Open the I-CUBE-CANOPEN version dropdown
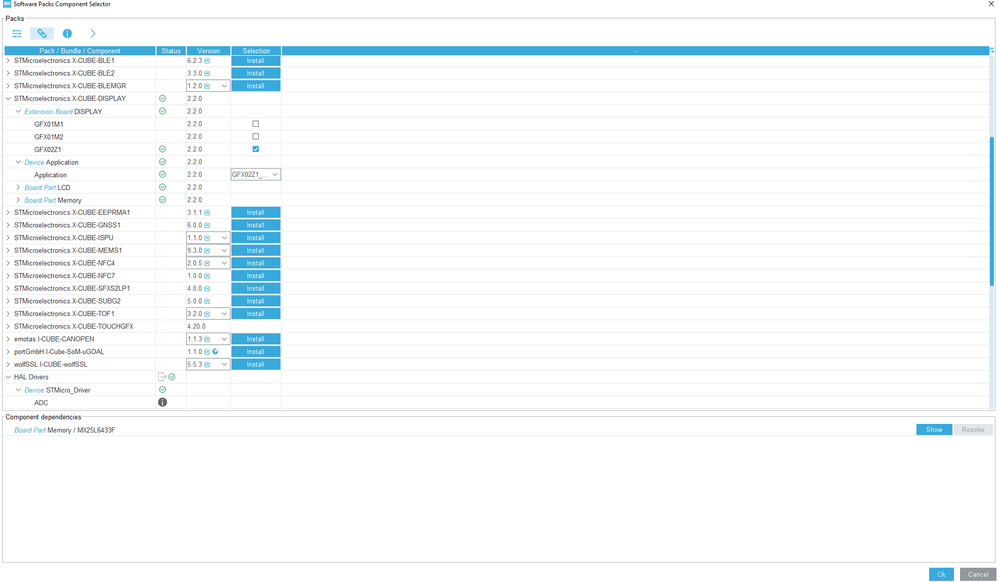999x582 pixels. click(208, 339)
